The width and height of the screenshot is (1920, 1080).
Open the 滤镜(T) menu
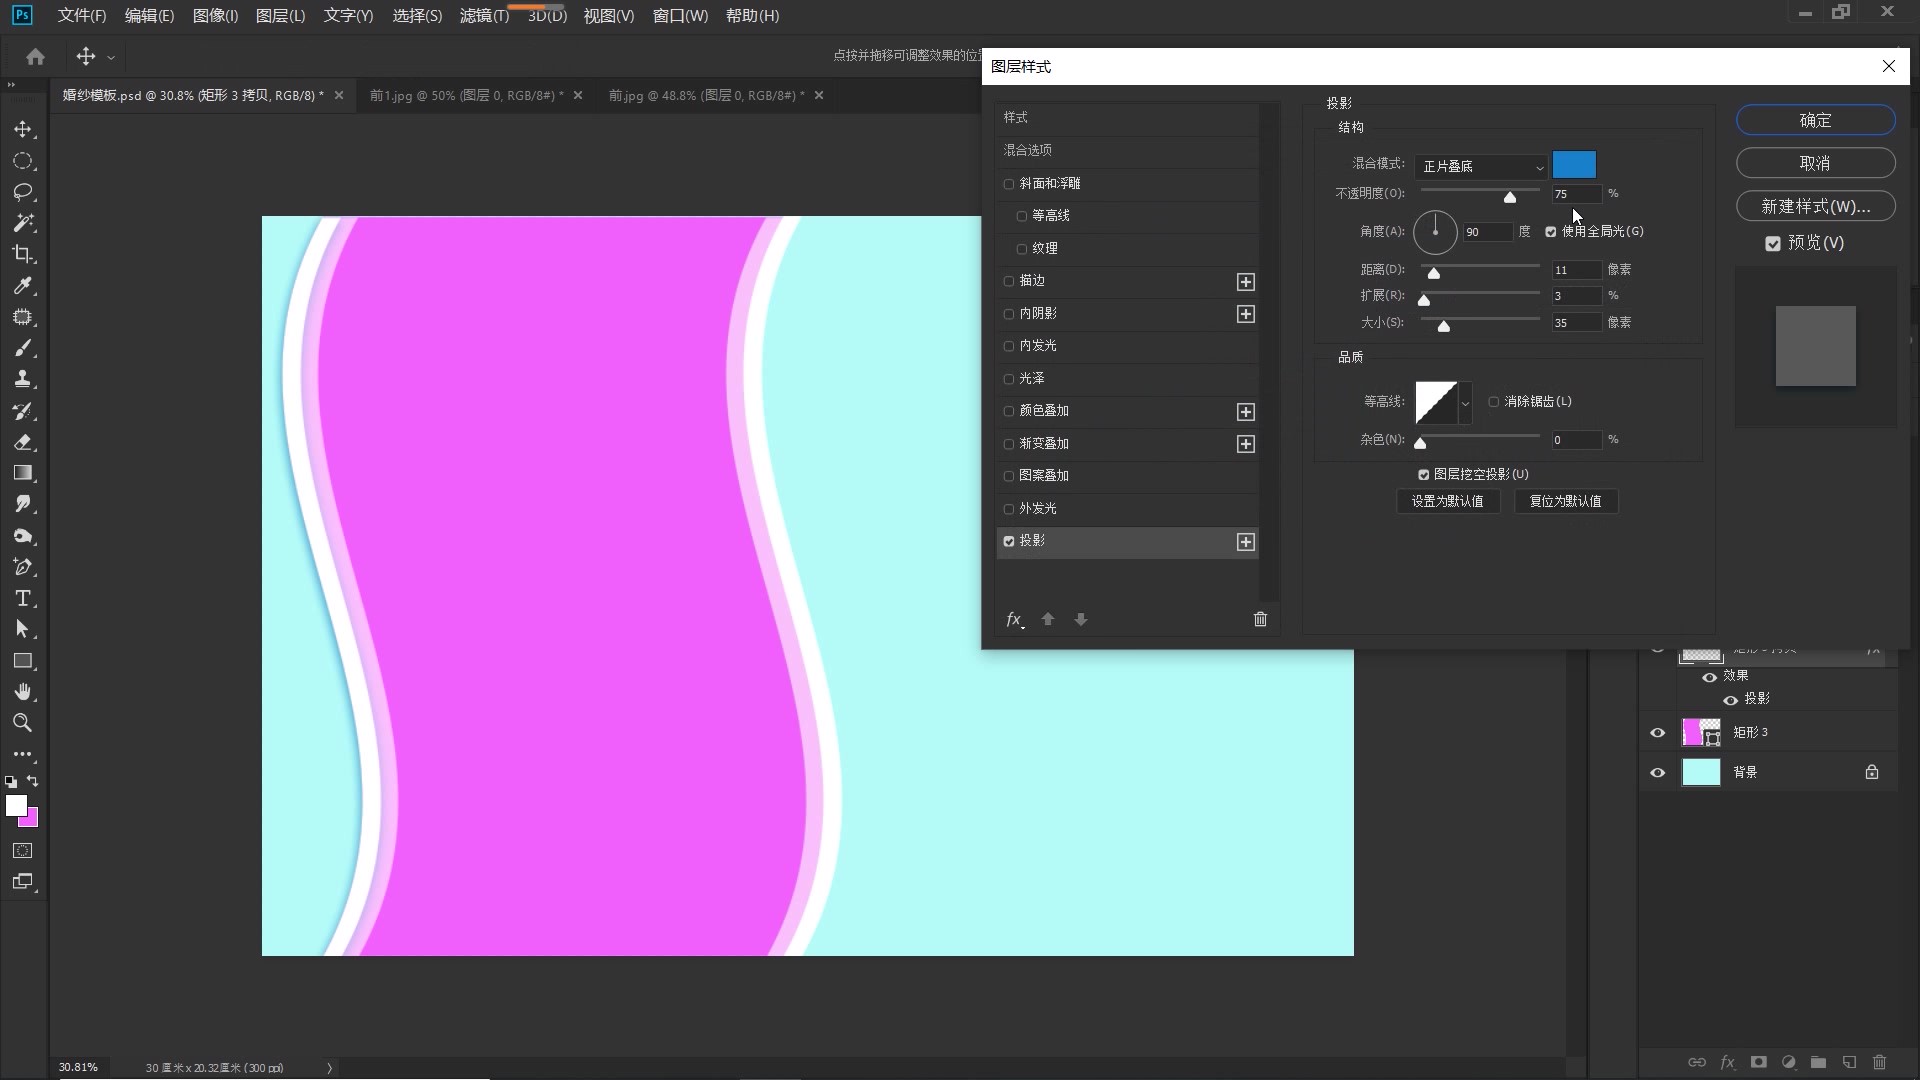click(x=484, y=16)
